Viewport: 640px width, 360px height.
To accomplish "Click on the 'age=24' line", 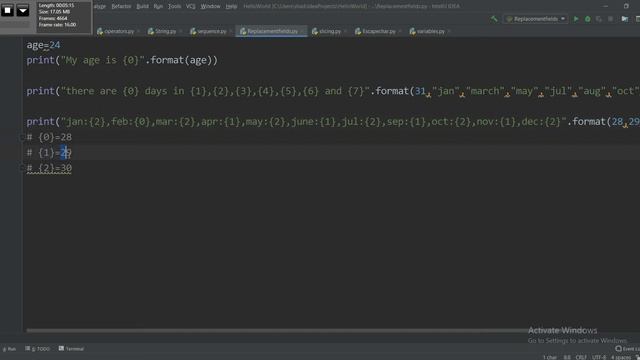I will pyautogui.click(x=43, y=45).
